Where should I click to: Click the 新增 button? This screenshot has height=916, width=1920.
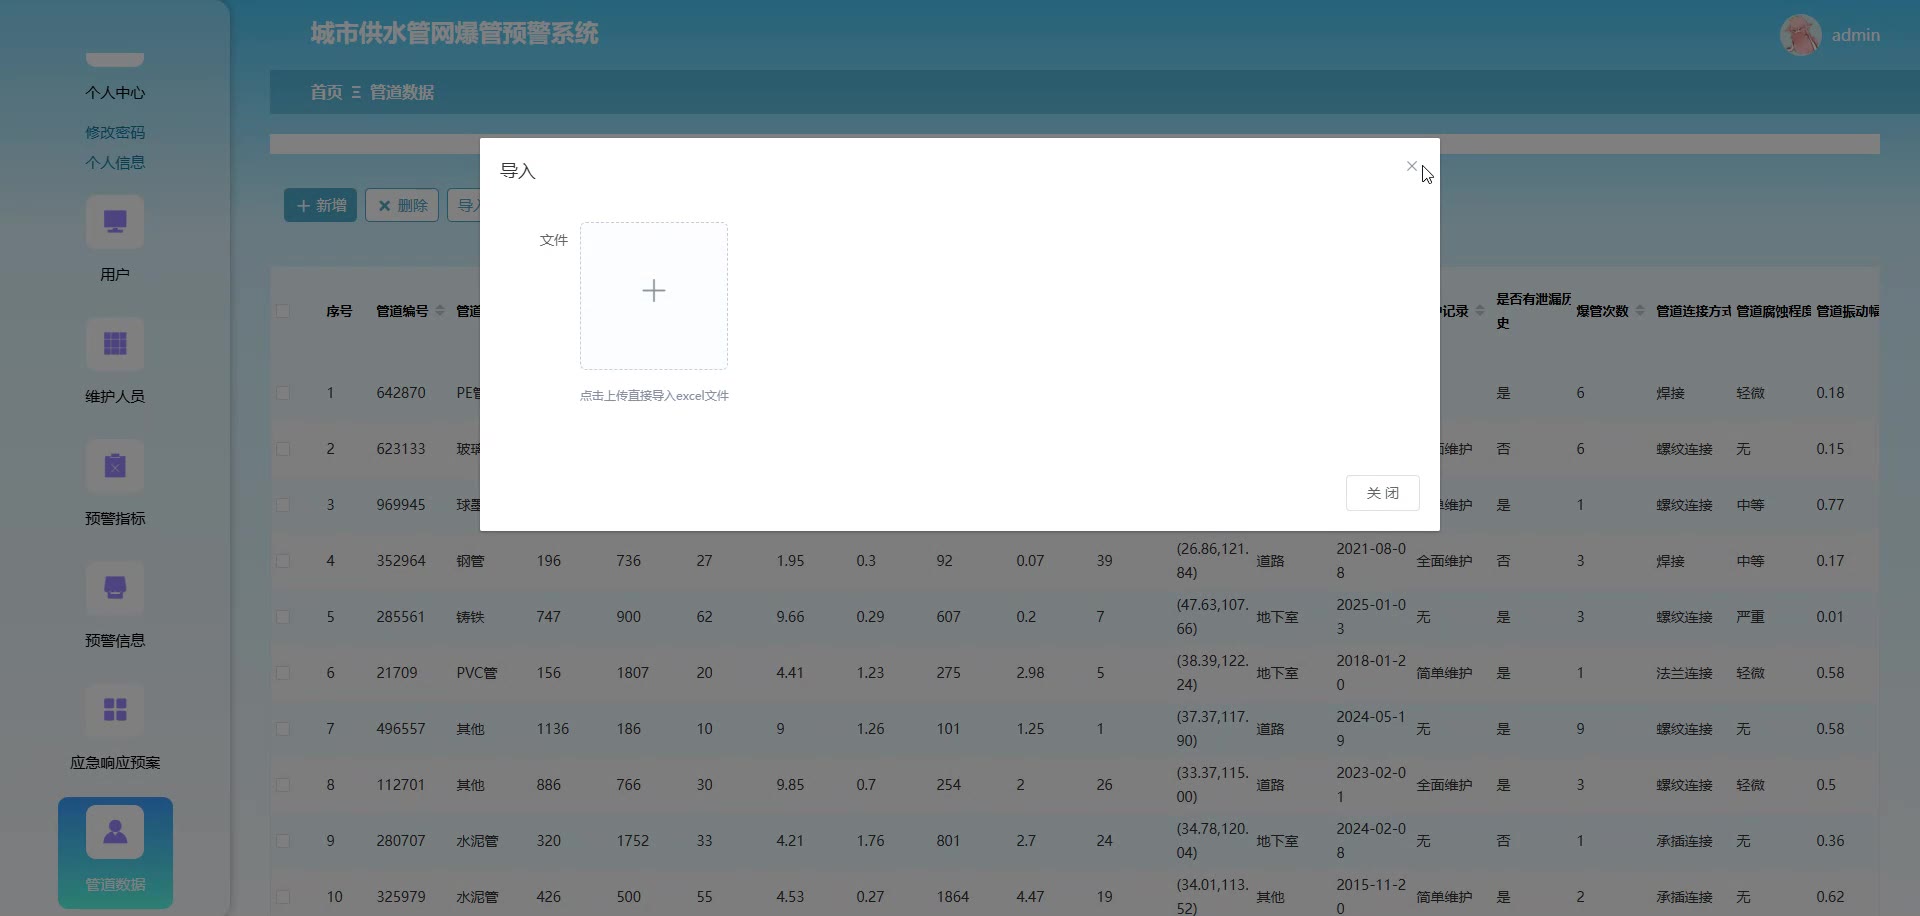click(x=320, y=205)
